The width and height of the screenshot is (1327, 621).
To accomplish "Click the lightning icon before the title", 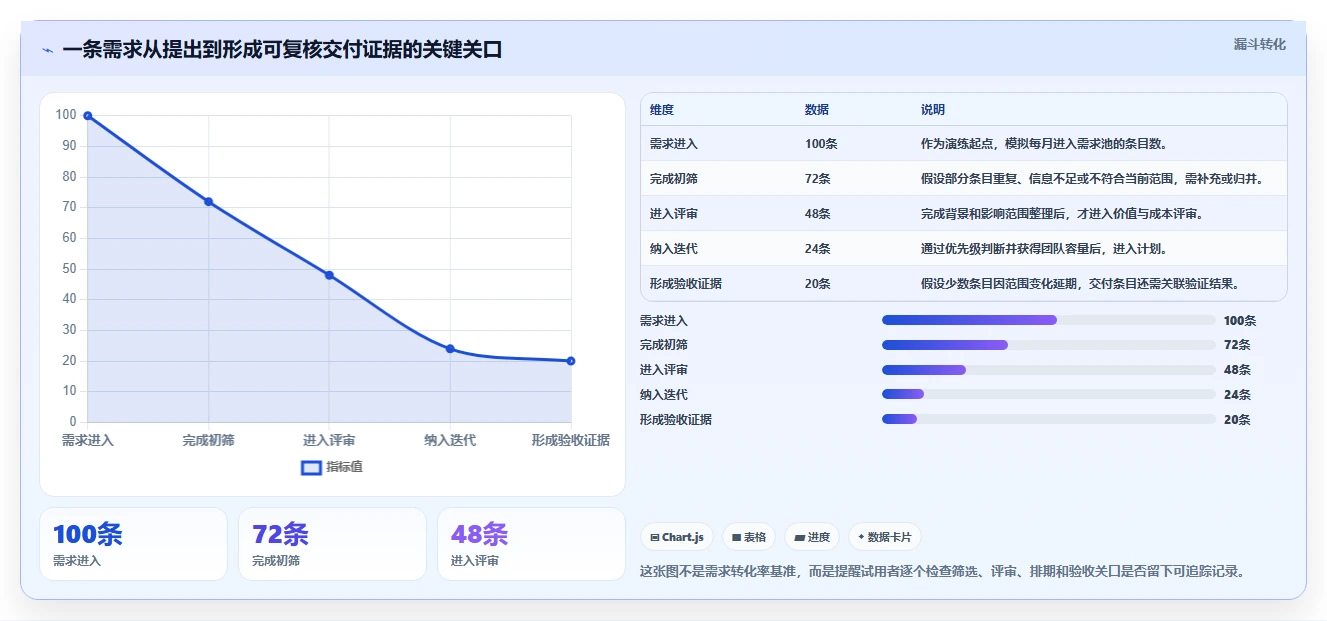I will pos(47,50).
